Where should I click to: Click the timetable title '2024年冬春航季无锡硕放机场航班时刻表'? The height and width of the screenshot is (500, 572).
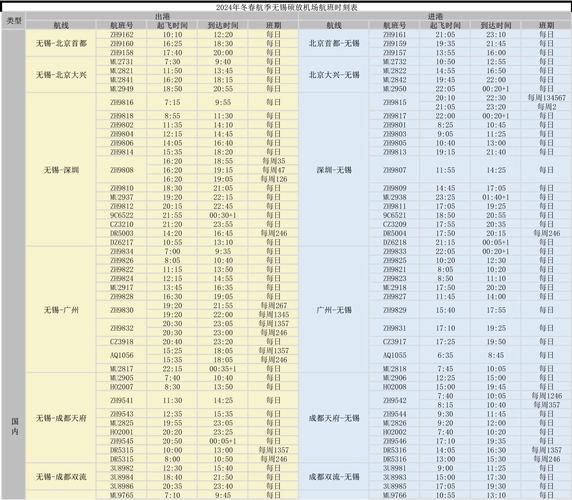pyautogui.click(x=286, y=7)
